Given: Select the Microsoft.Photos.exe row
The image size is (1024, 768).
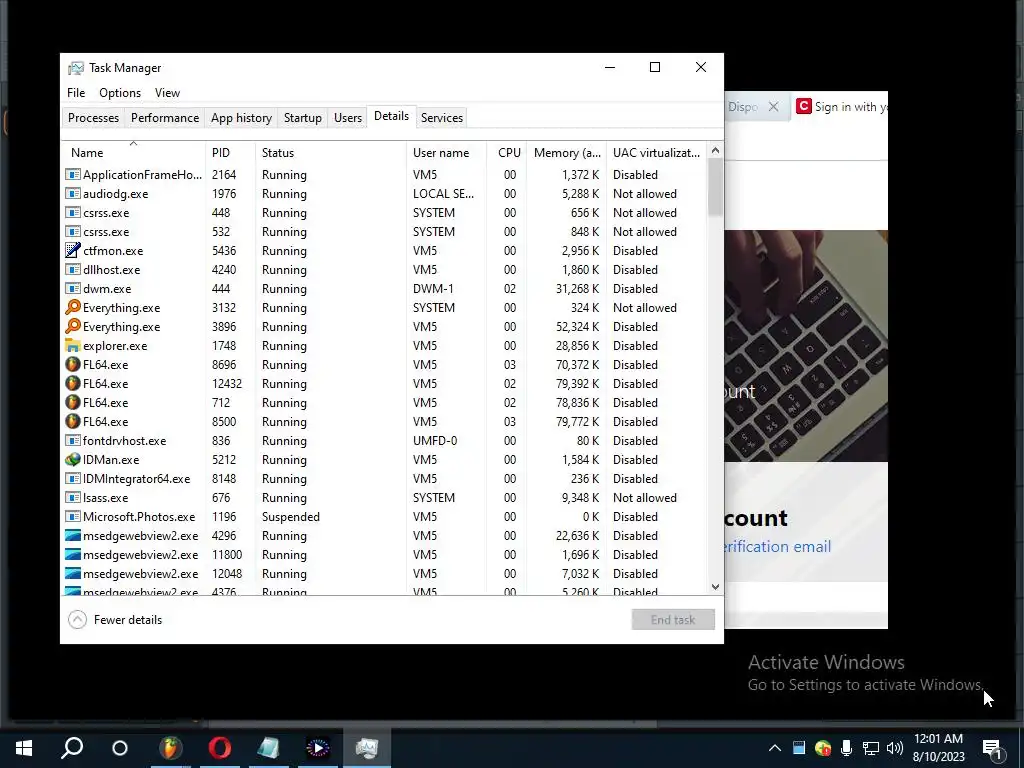Looking at the screenshot, I should [385, 517].
